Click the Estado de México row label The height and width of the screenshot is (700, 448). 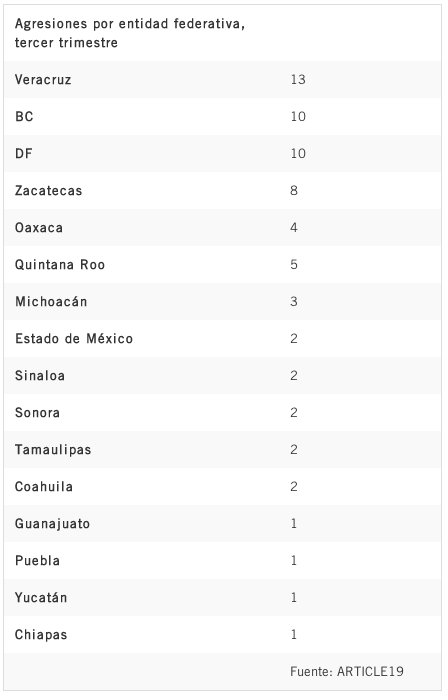[x=74, y=338]
